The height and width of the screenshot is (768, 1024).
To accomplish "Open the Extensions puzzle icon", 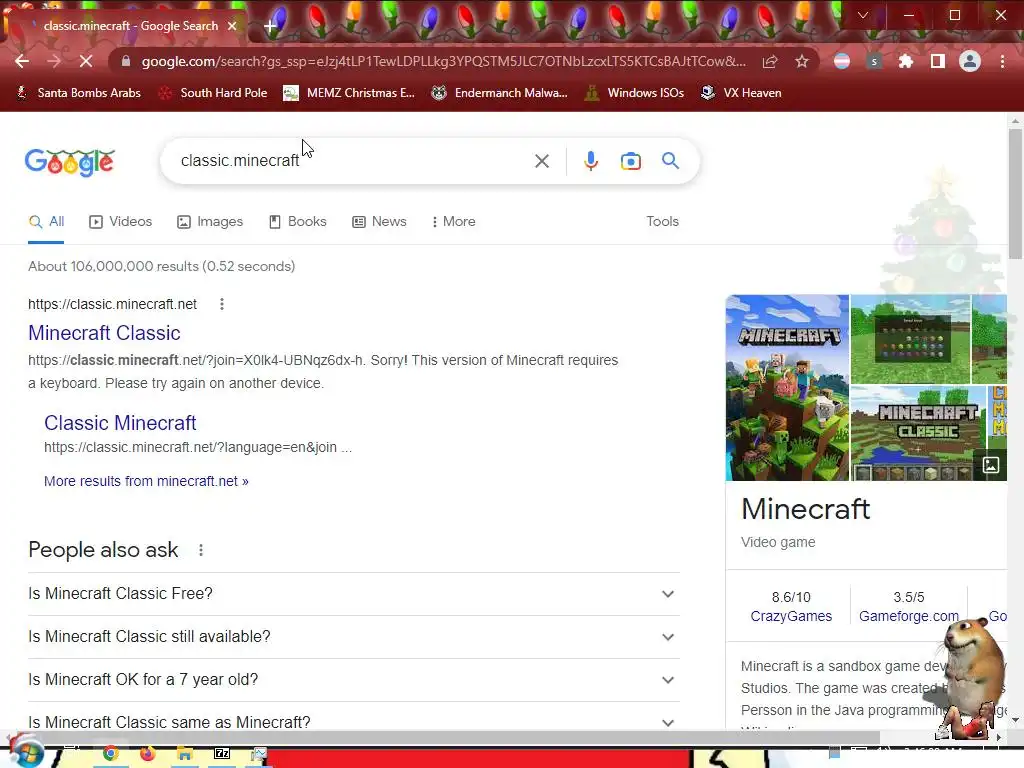I will (906, 61).
